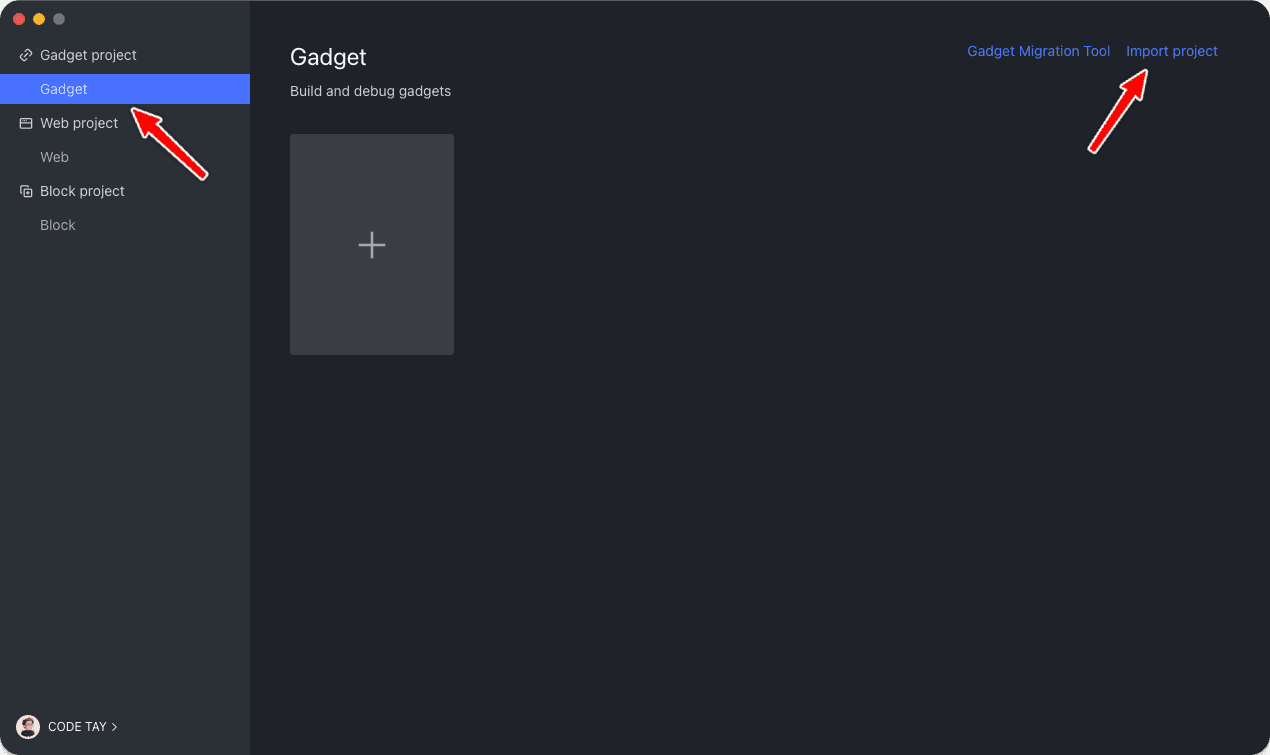1270x755 pixels.
Task: Click the Gadget project section label
Action: 88,55
